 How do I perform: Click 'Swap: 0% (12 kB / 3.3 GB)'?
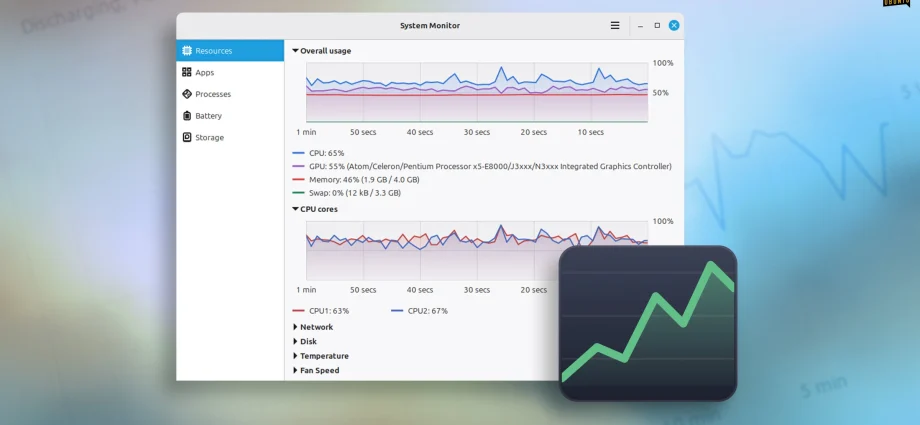pyautogui.click(x=355, y=193)
